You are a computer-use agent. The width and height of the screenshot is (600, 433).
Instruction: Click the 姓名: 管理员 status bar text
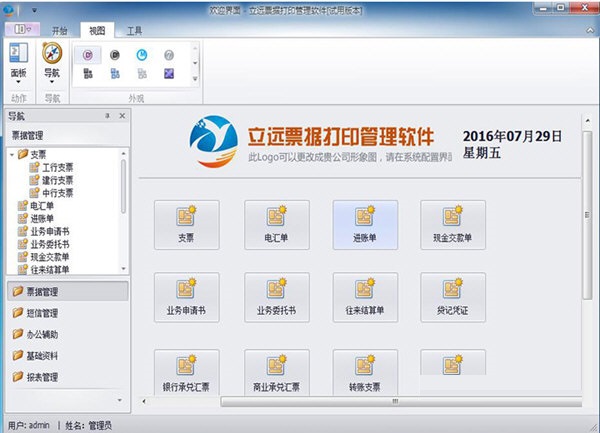88,425
